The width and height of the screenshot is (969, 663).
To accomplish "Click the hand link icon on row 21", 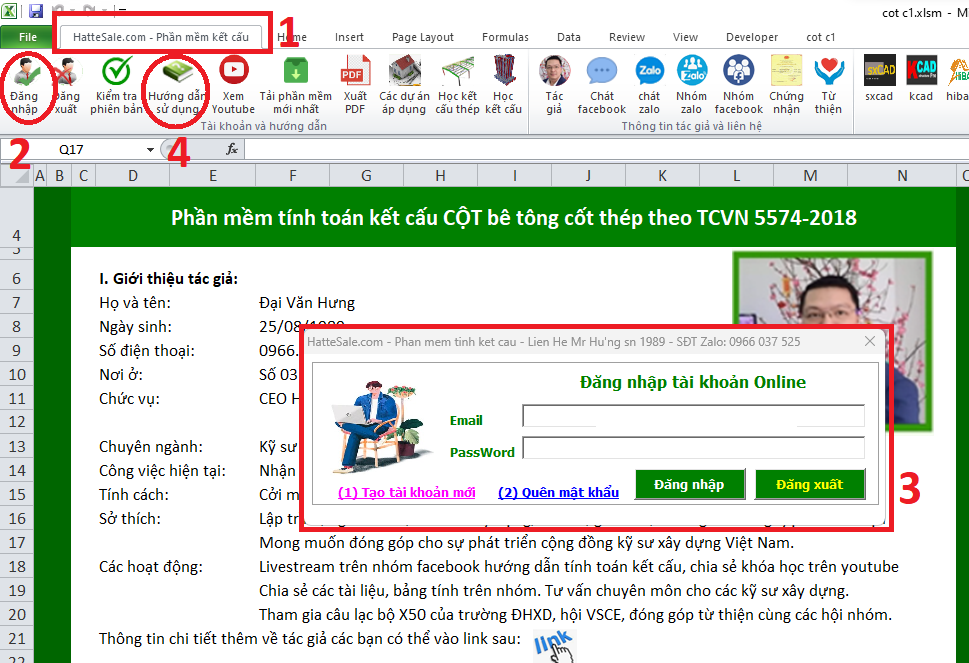I will point(554,646).
